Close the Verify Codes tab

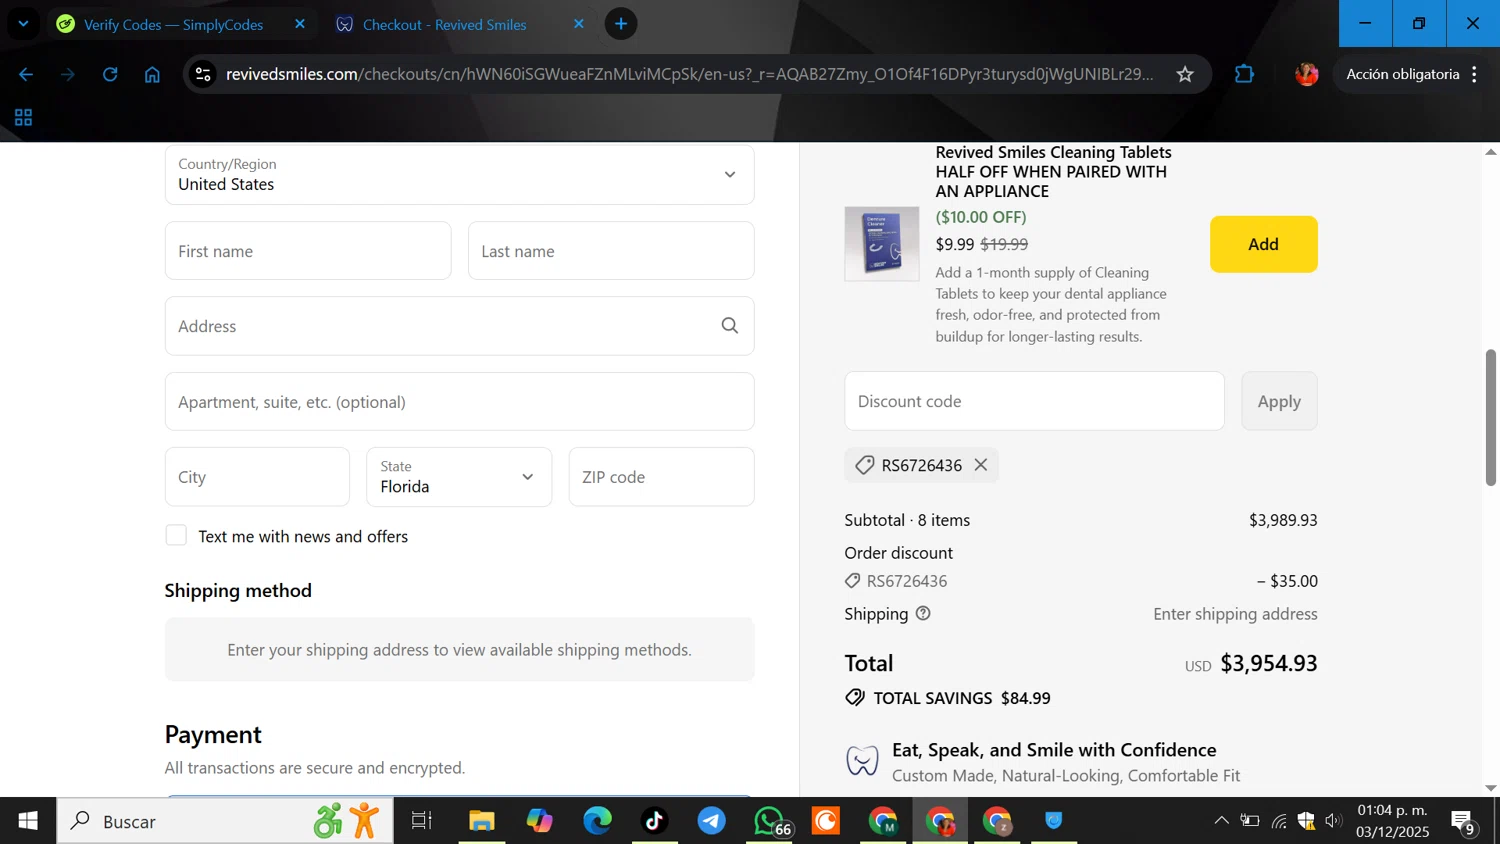point(300,24)
